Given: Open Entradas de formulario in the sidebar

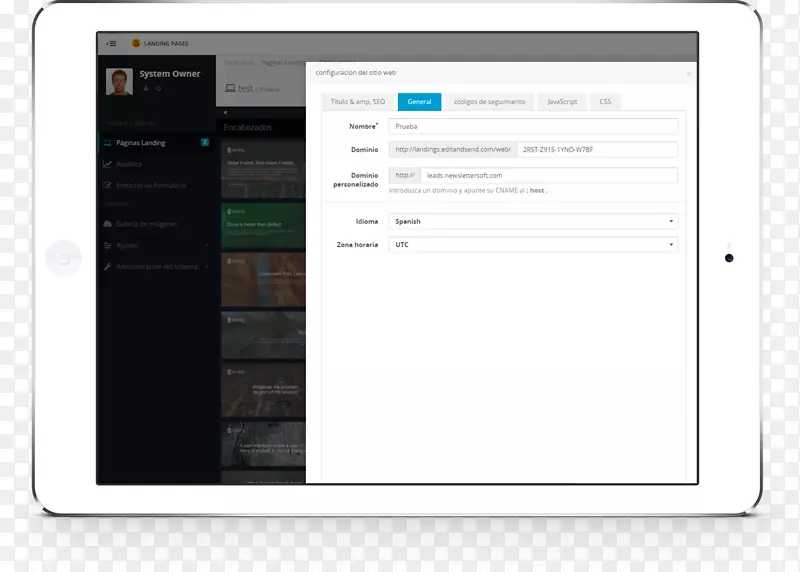Looking at the screenshot, I should tap(150, 185).
